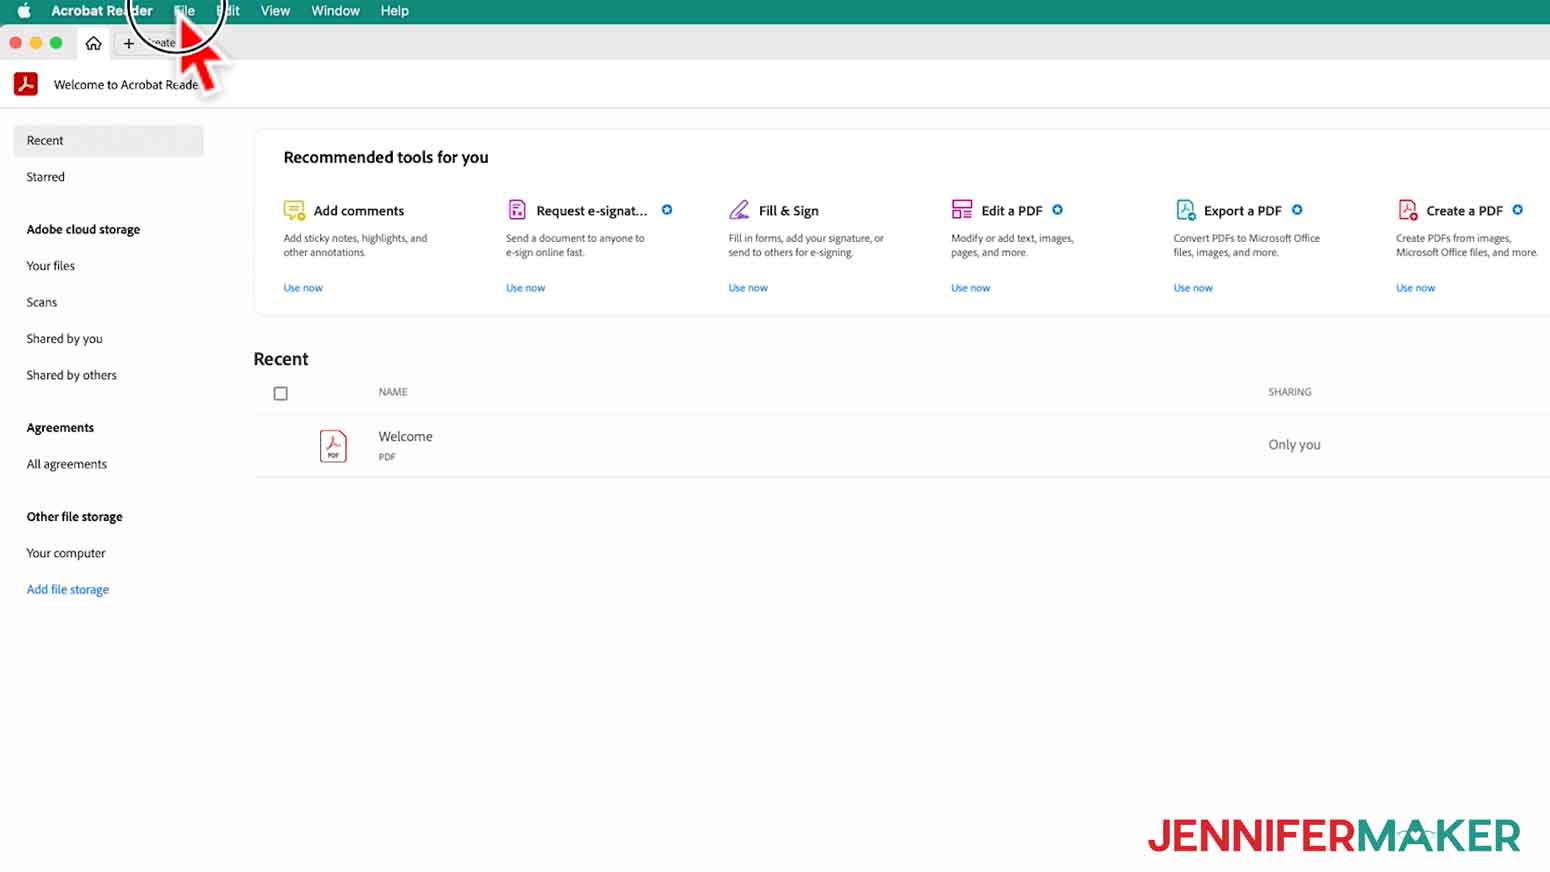
Task: Click Use now under Create a PDF
Action: pyautogui.click(x=1416, y=288)
